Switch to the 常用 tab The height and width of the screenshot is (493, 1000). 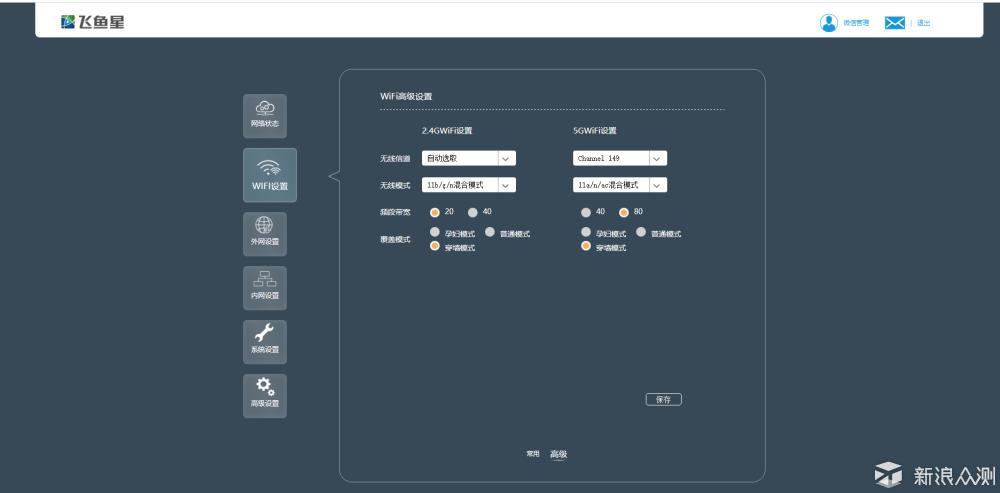point(533,454)
